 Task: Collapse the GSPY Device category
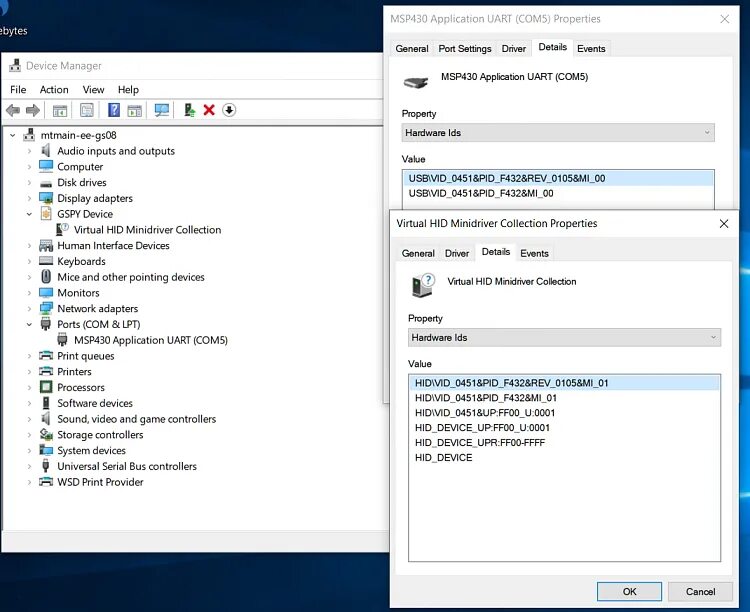[29, 214]
